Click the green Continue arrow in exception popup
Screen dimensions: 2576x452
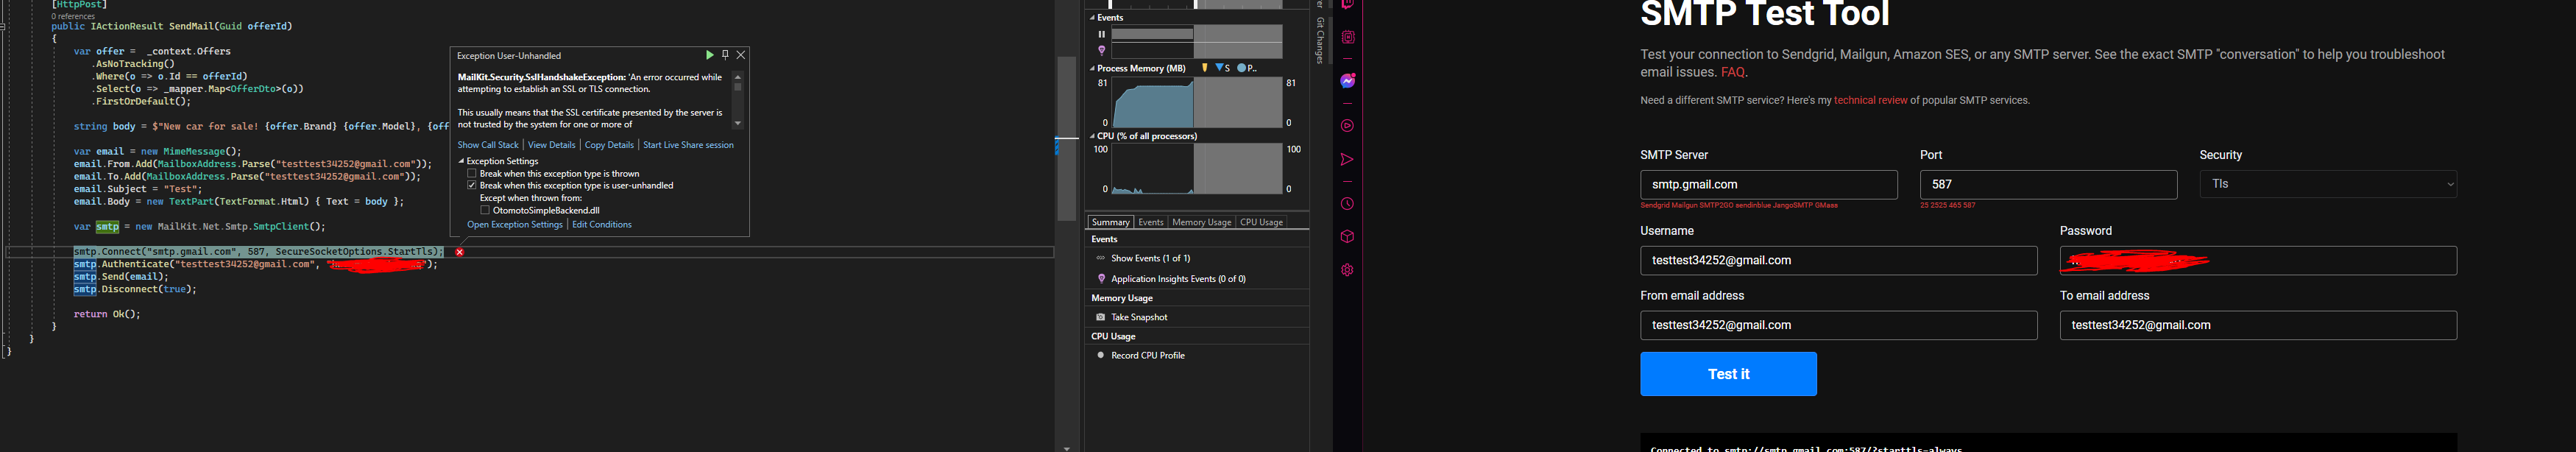coord(709,55)
